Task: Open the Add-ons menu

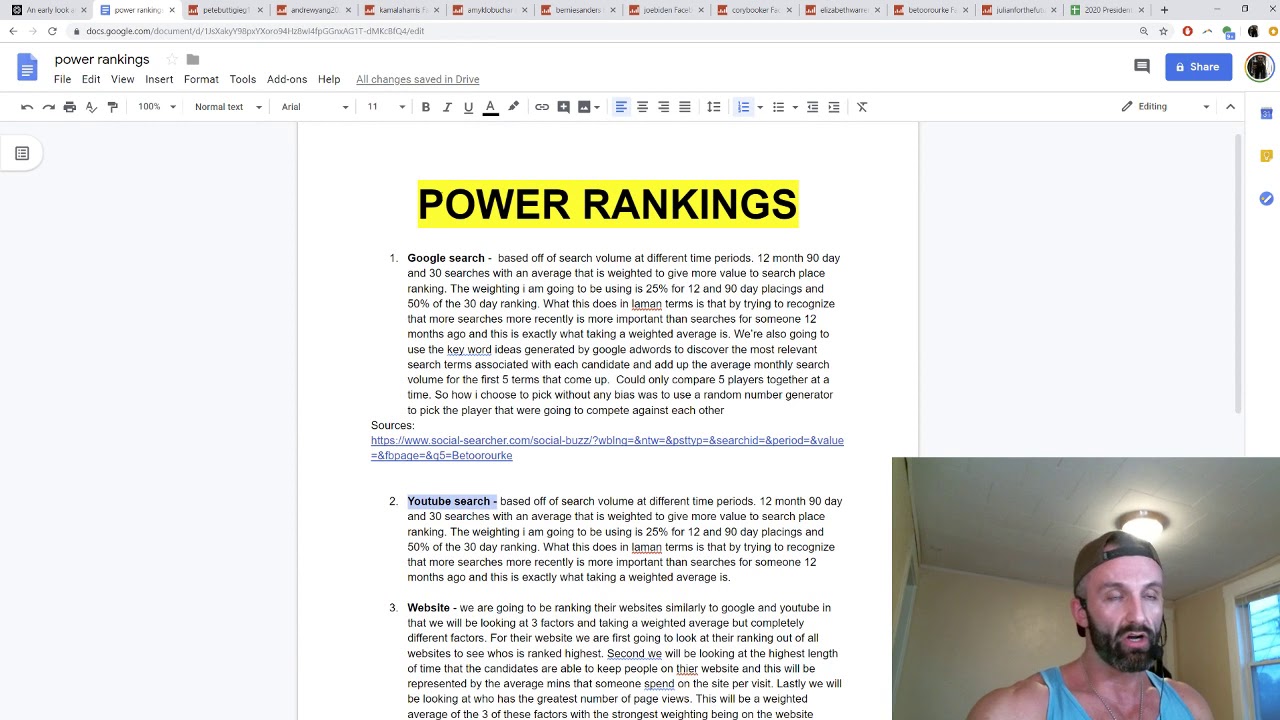Action: tap(287, 80)
